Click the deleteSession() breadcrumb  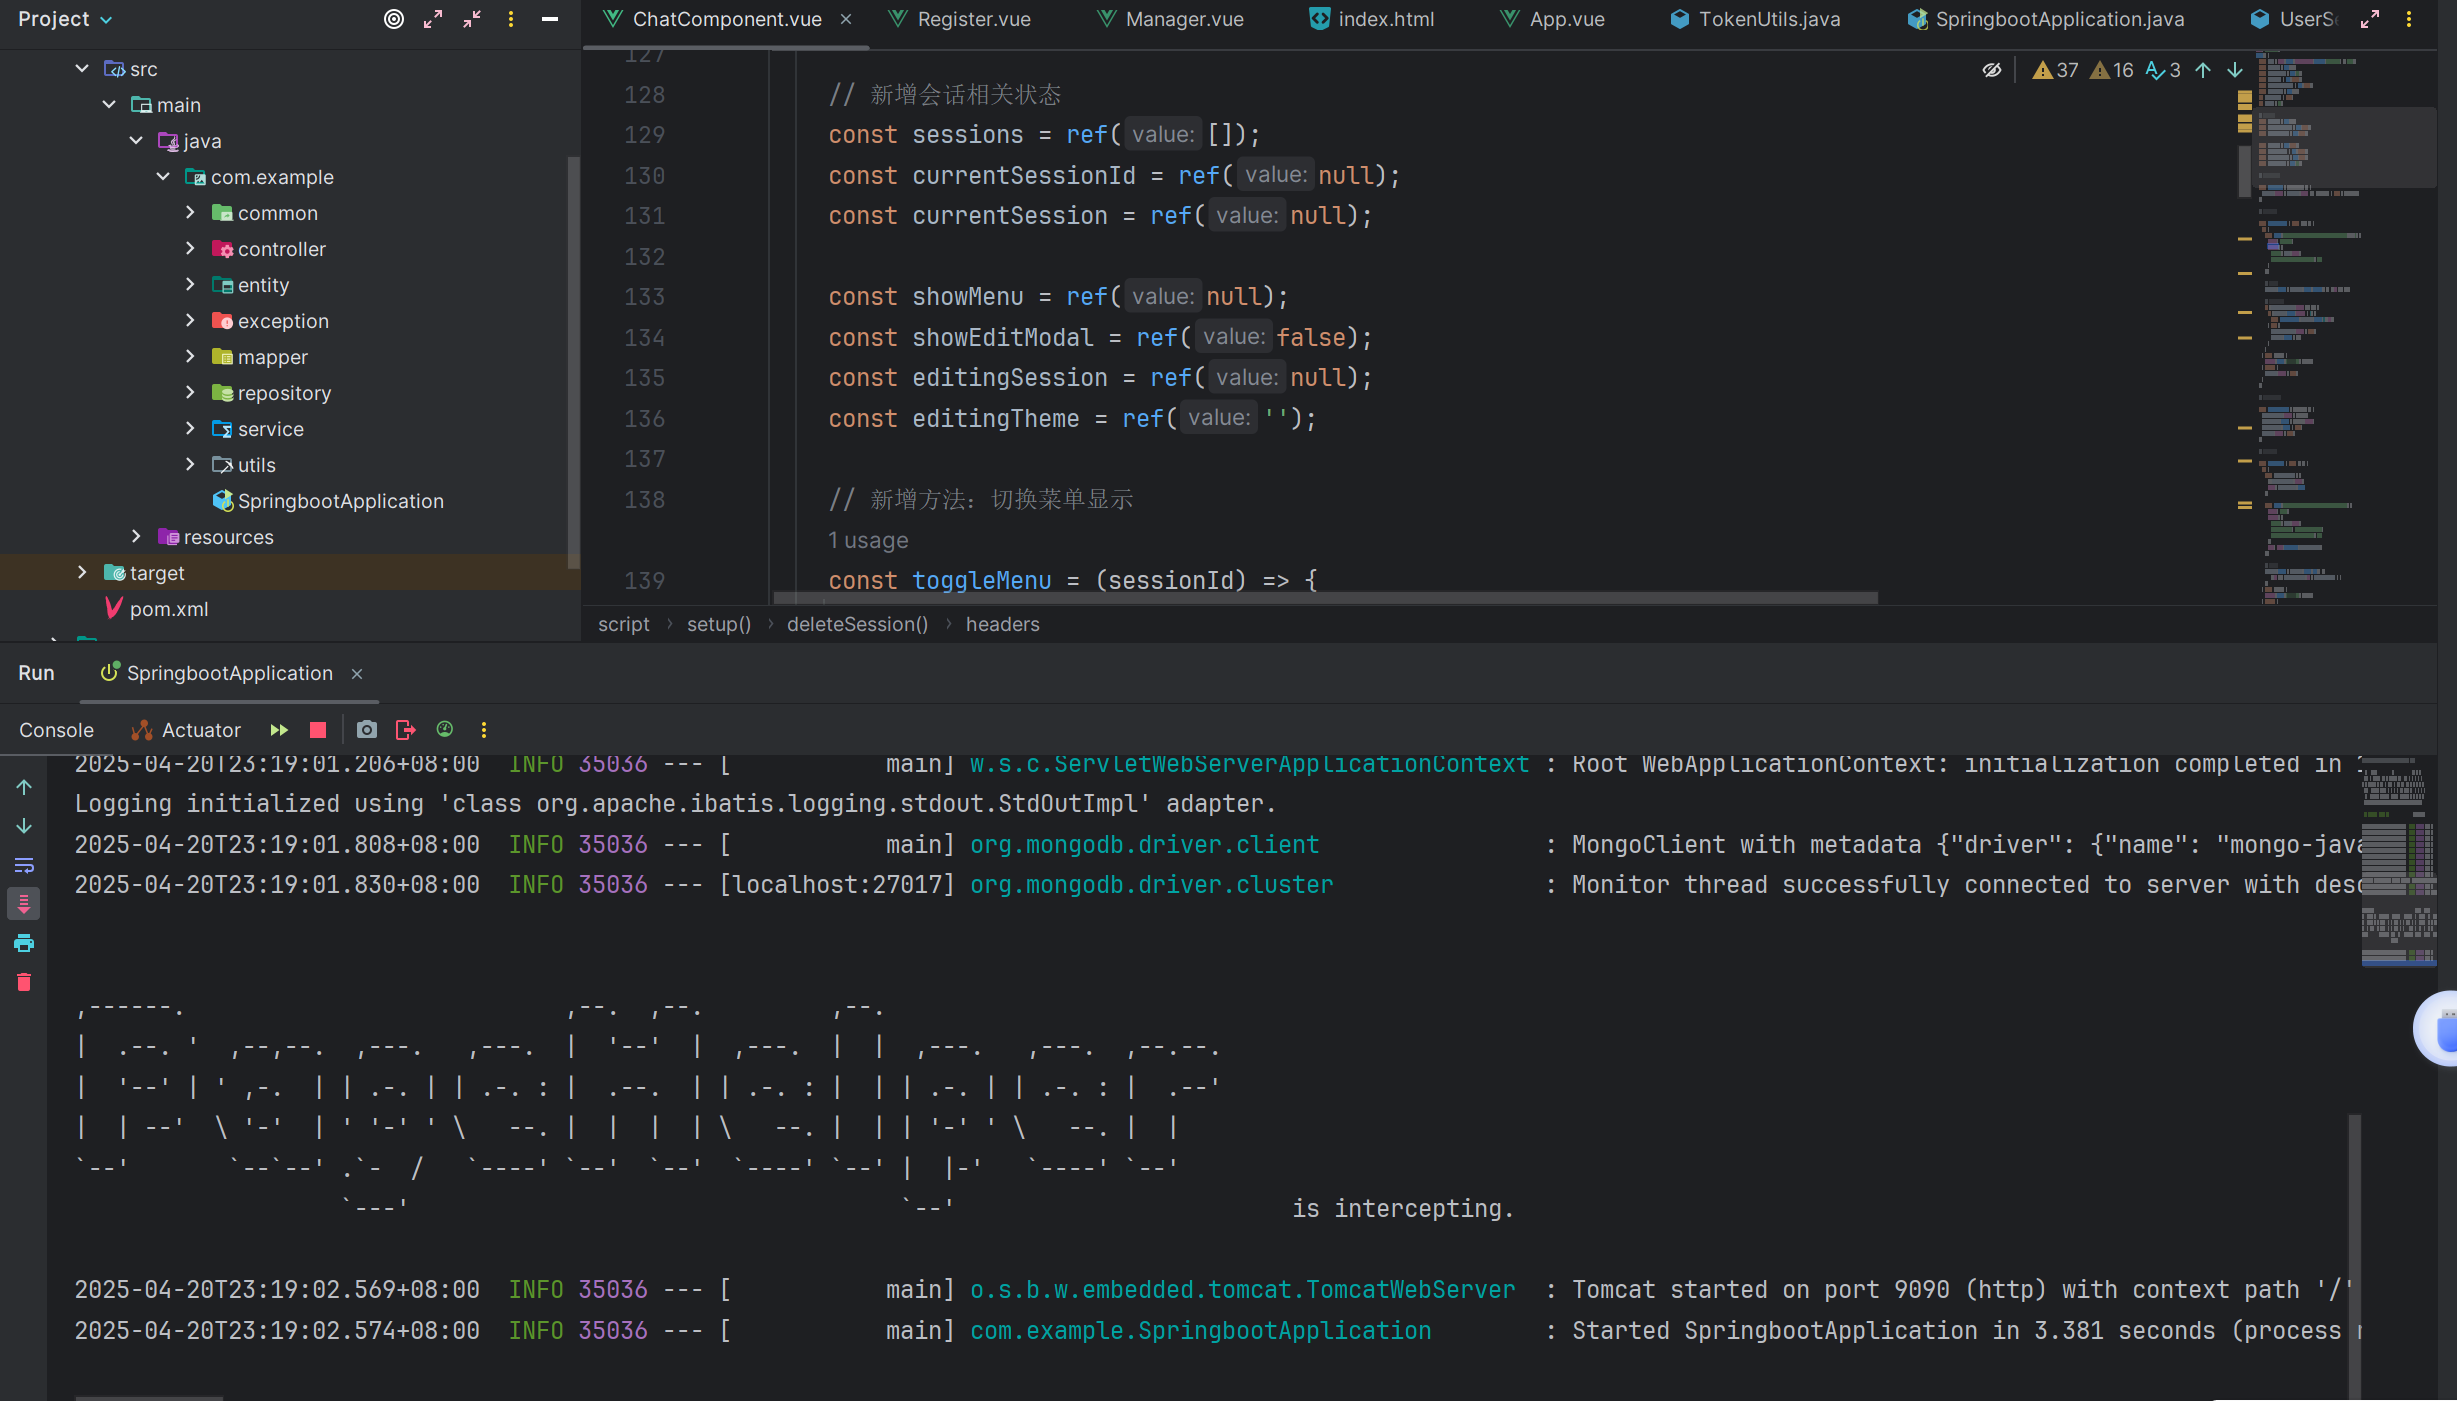(857, 624)
